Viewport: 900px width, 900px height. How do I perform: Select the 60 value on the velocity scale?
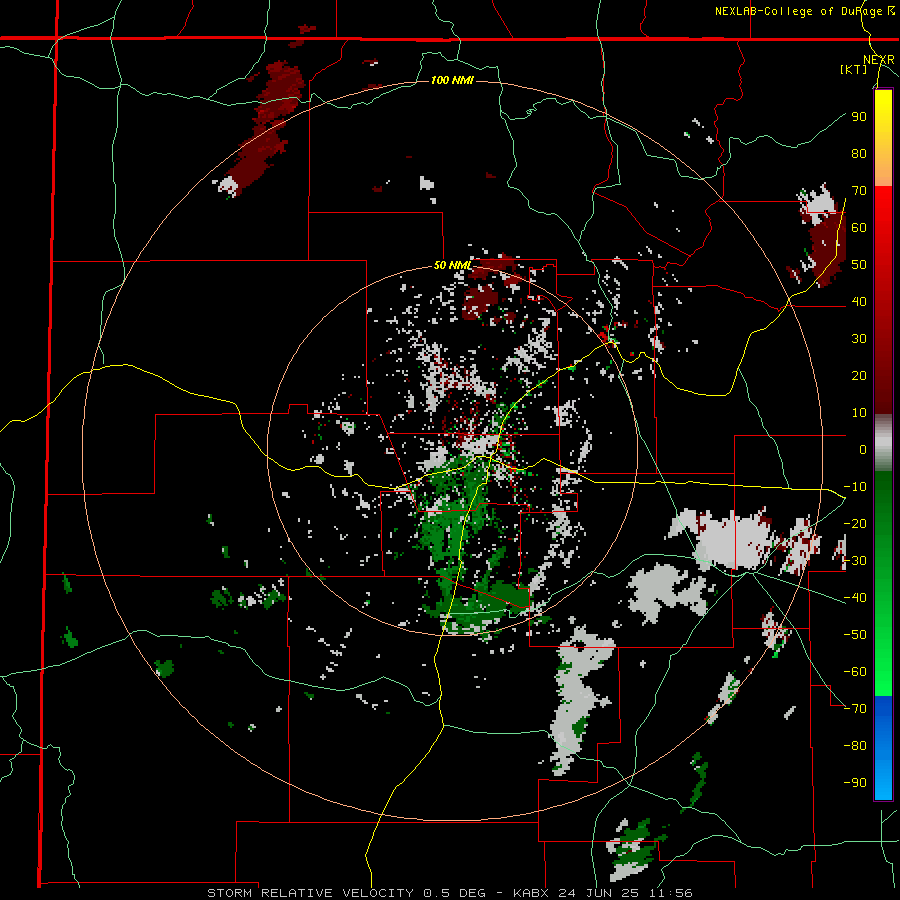(x=859, y=228)
